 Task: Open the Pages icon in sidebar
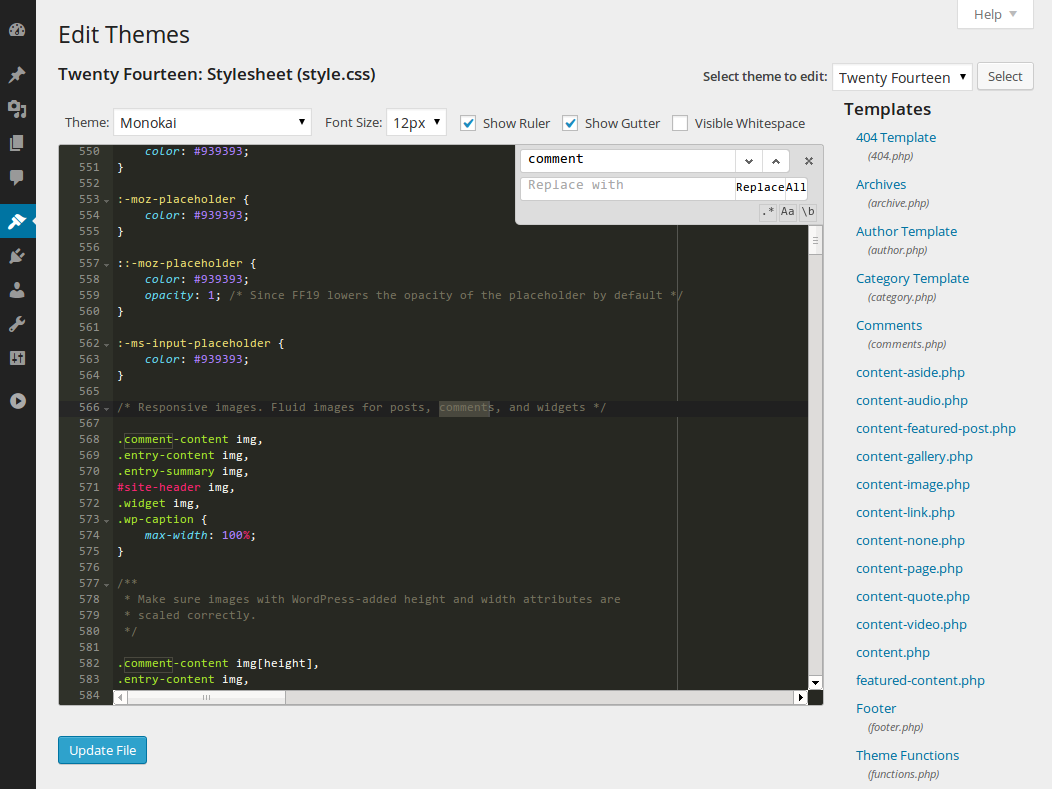[x=17, y=143]
